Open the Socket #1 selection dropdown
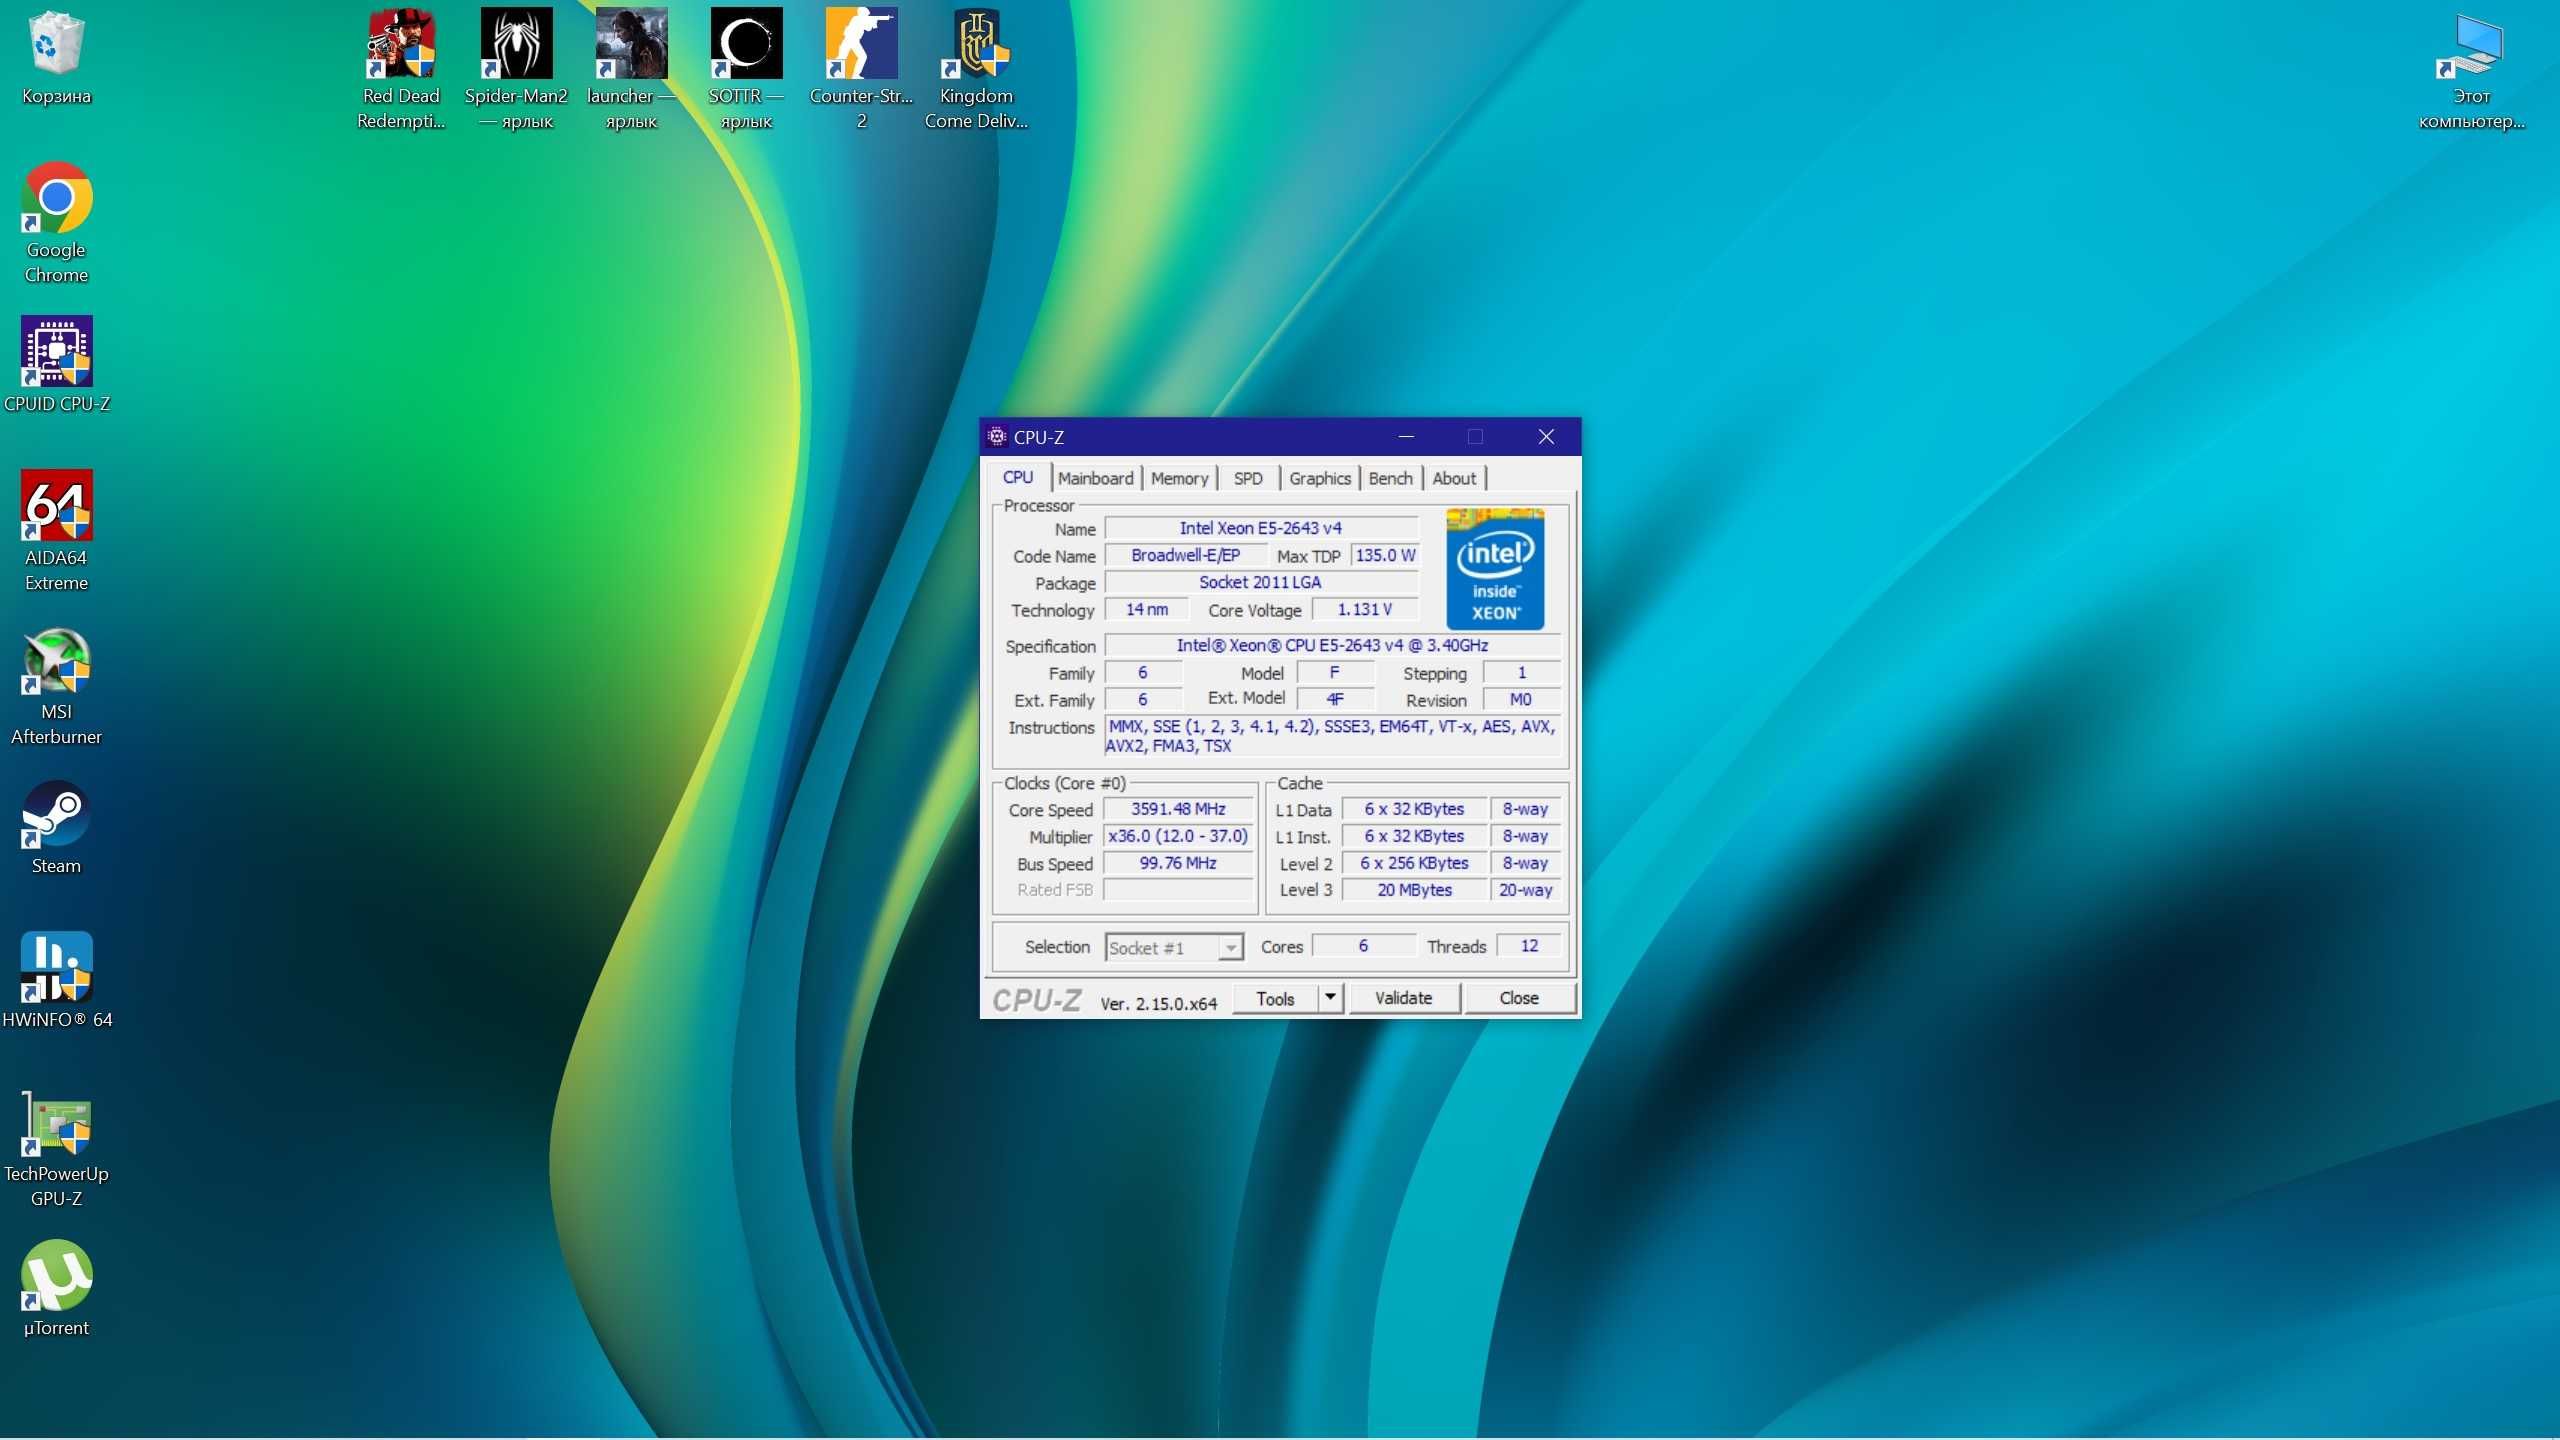This screenshot has height=1440, width=2560. pos(1174,947)
